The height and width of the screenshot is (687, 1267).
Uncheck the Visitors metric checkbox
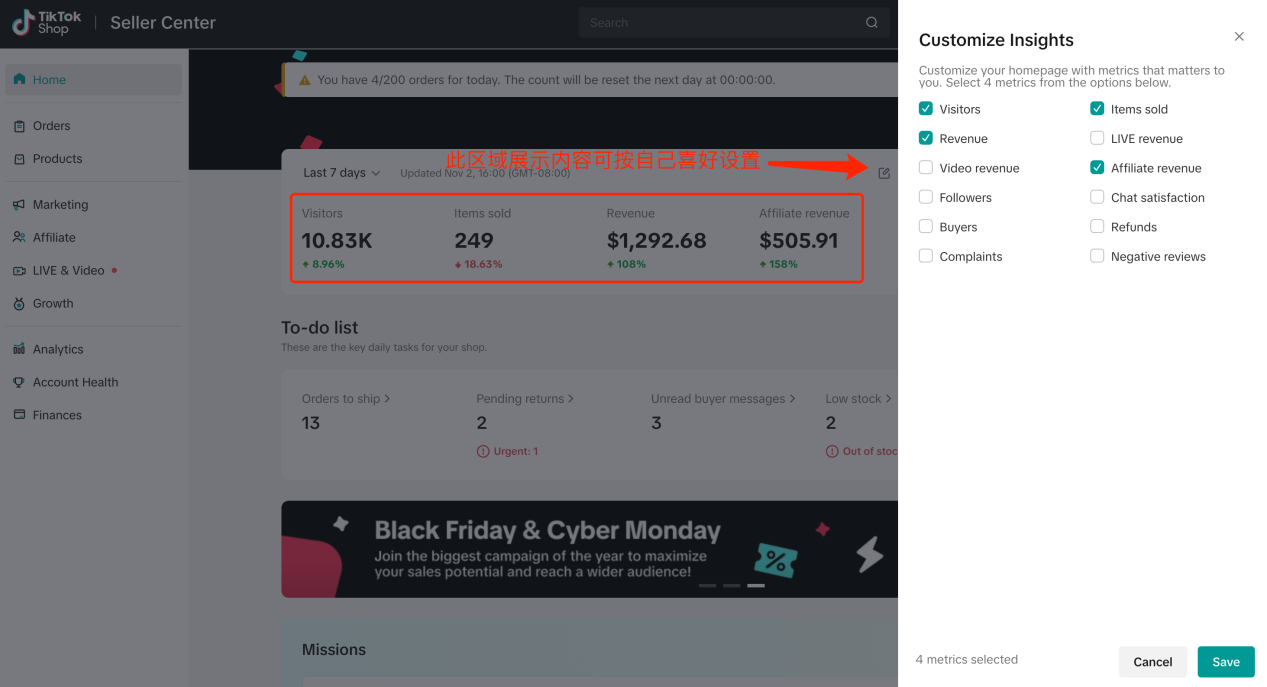(926, 109)
